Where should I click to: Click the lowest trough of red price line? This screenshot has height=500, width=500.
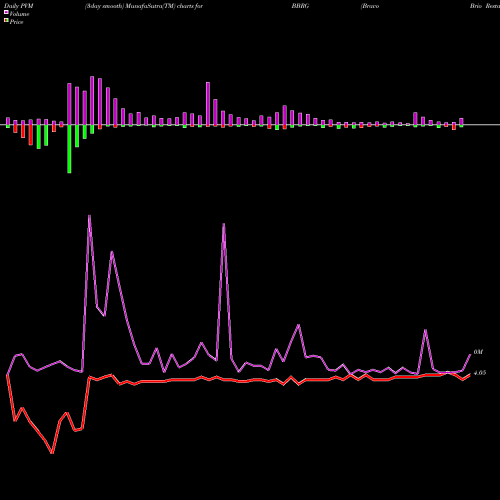pos(52,453)
